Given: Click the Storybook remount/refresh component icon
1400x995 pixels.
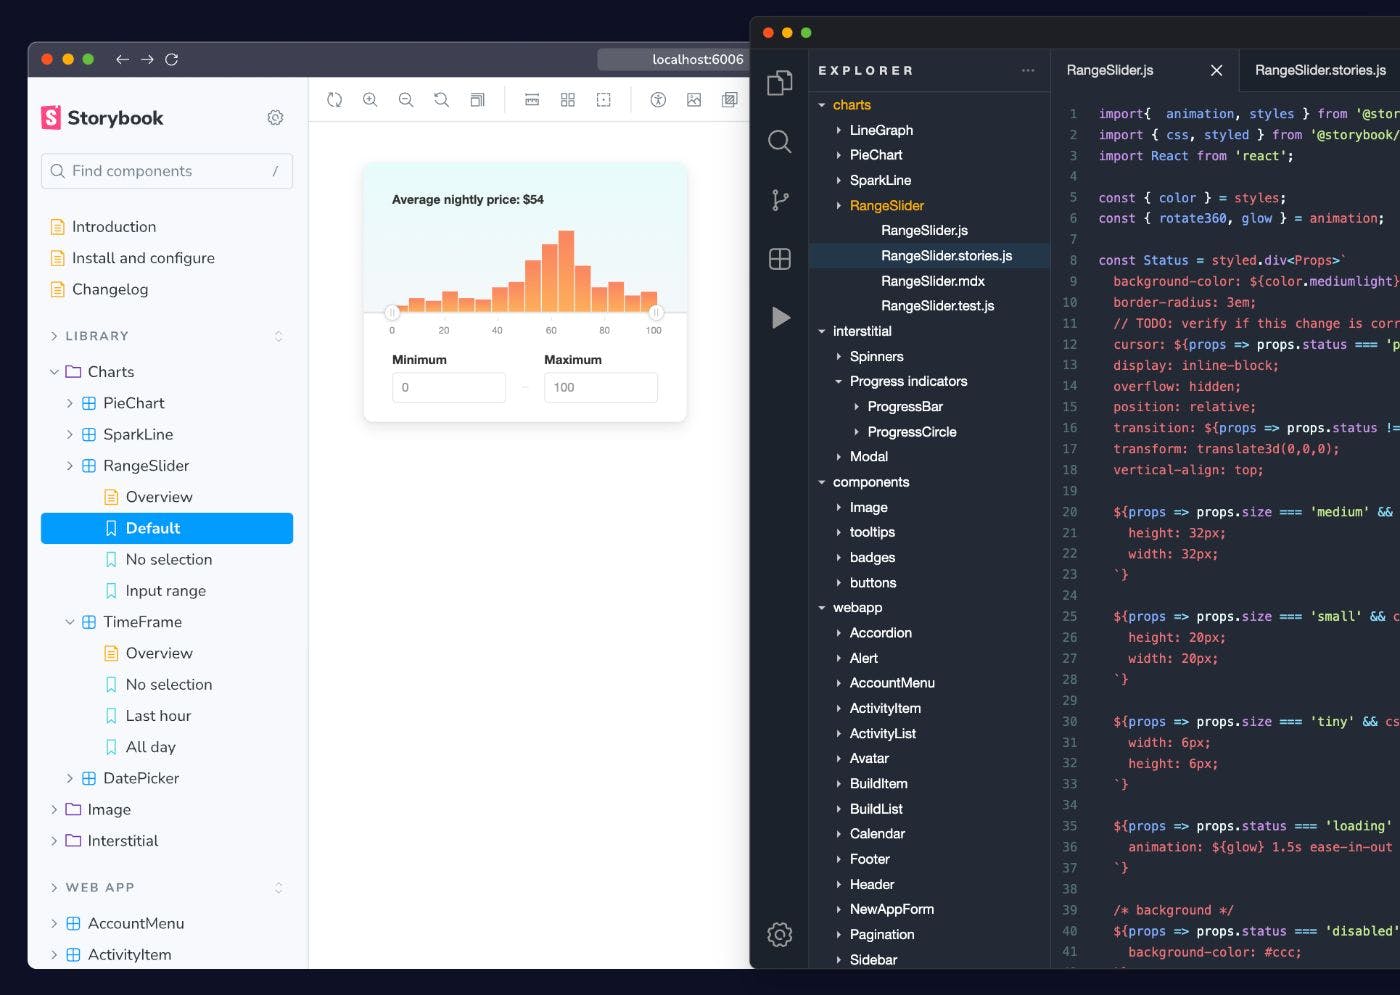Looking at the screenshot, I should [x=334, y=100].
